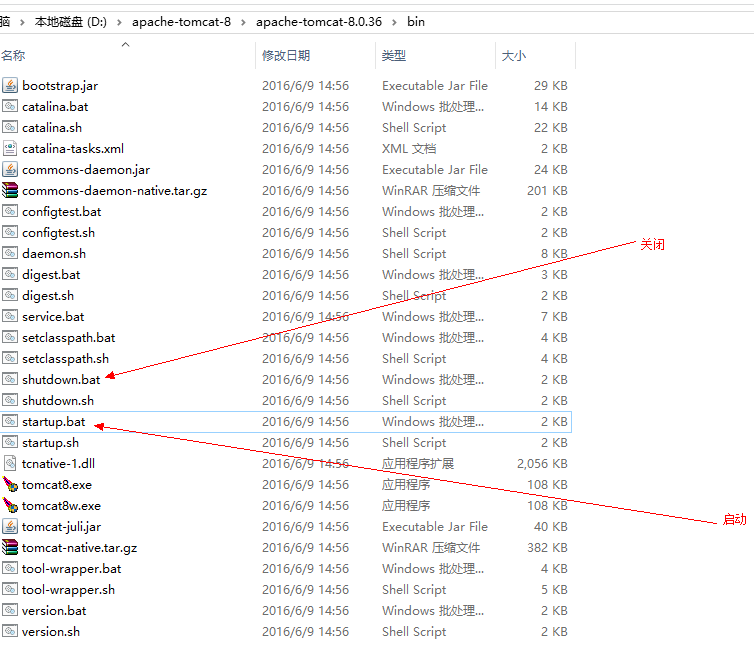Expand breadcrumb chevron after apache-tomcat-8.0.36
The height and width of the screenshot is (648, 754).
point(394,22)
